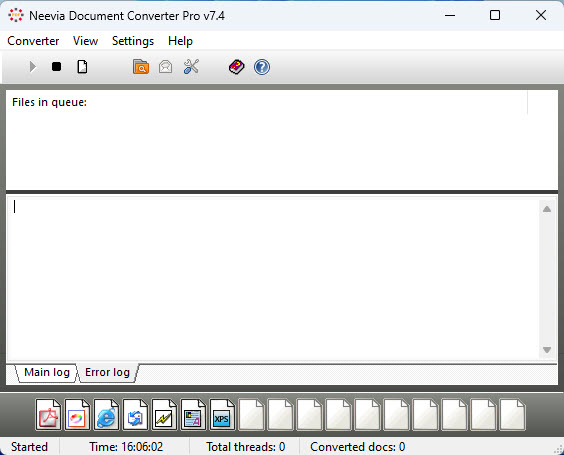Click the Files in queue label
The image size is (564, 455).
pos(49,102)
